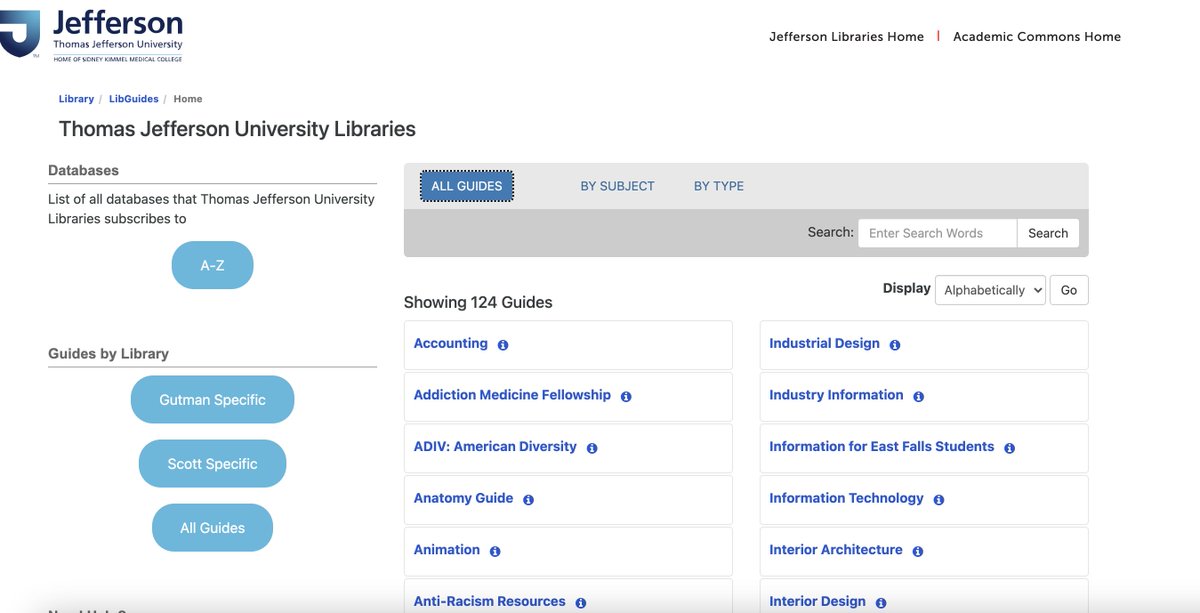Open info icon beside Interior Design

(881, 603)
